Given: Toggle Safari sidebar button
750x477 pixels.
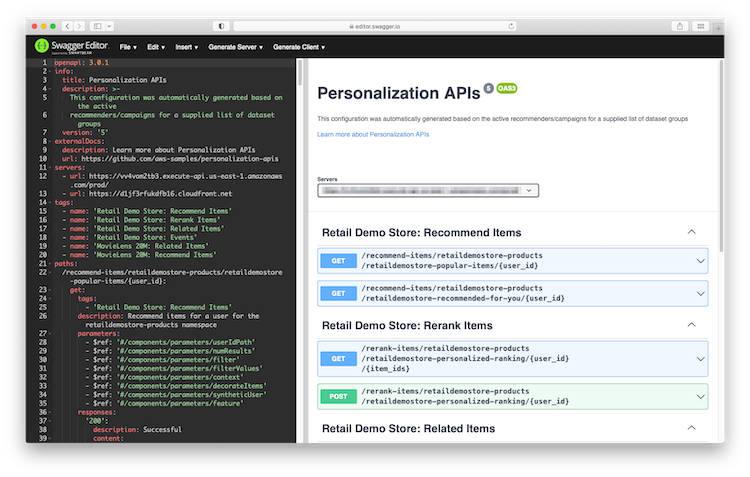Looking at the screenshot, I should [98, 26].
